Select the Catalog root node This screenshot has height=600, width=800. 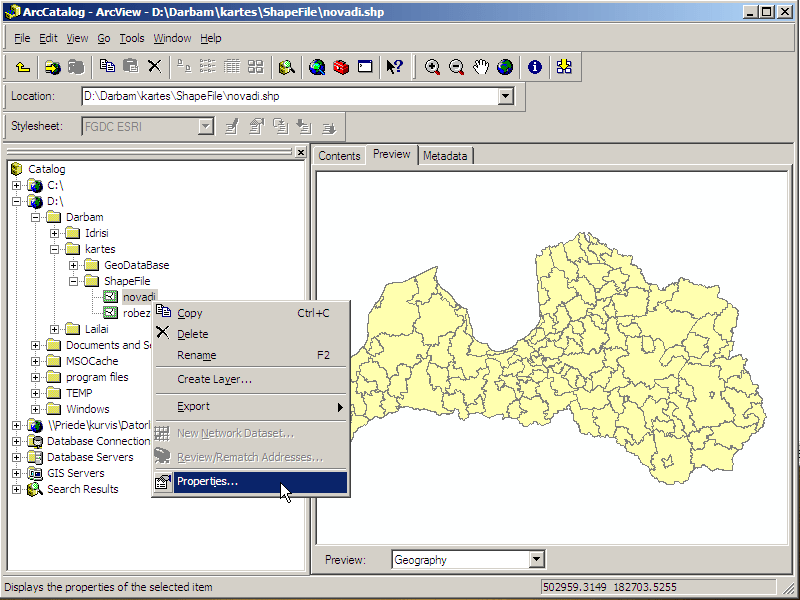pyautogui.click(x=46, y=169)
